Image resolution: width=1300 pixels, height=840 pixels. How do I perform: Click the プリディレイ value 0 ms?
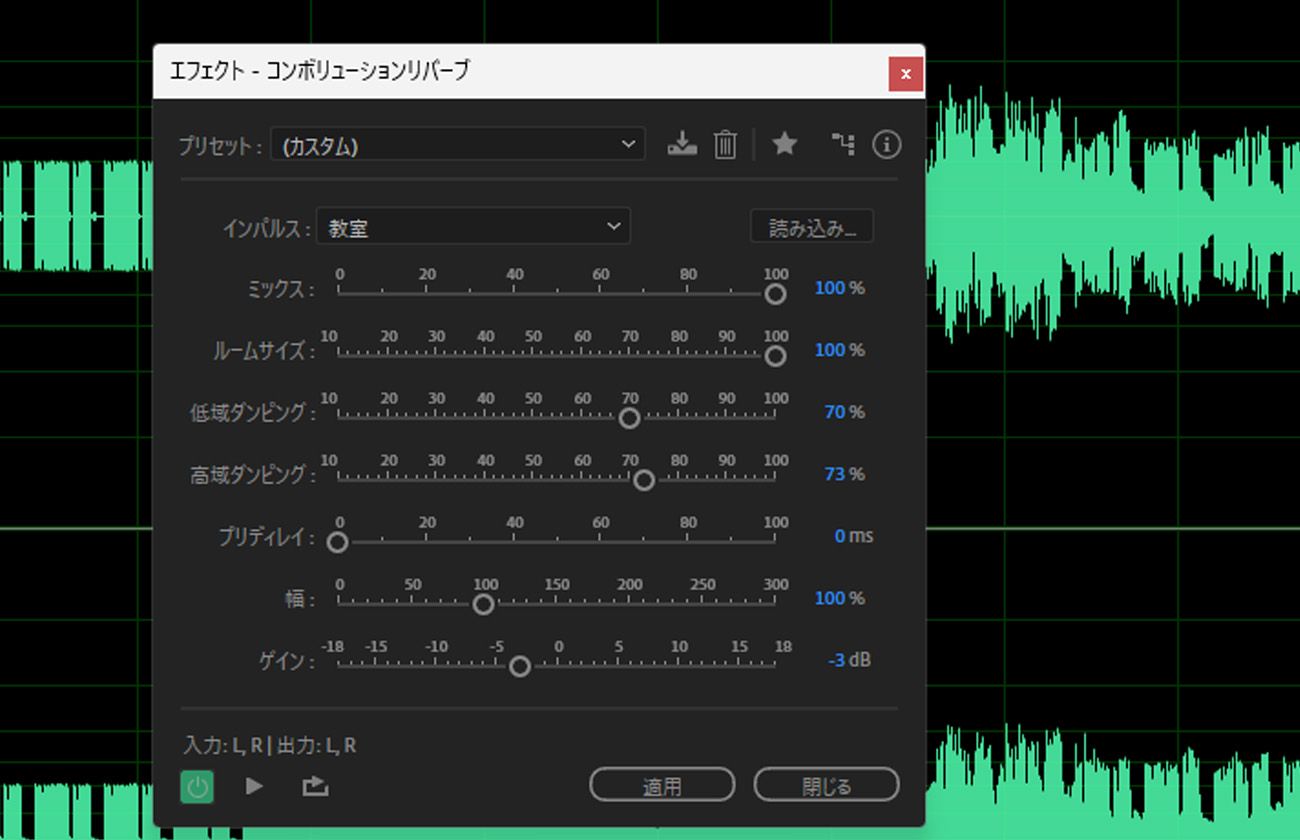854,536
